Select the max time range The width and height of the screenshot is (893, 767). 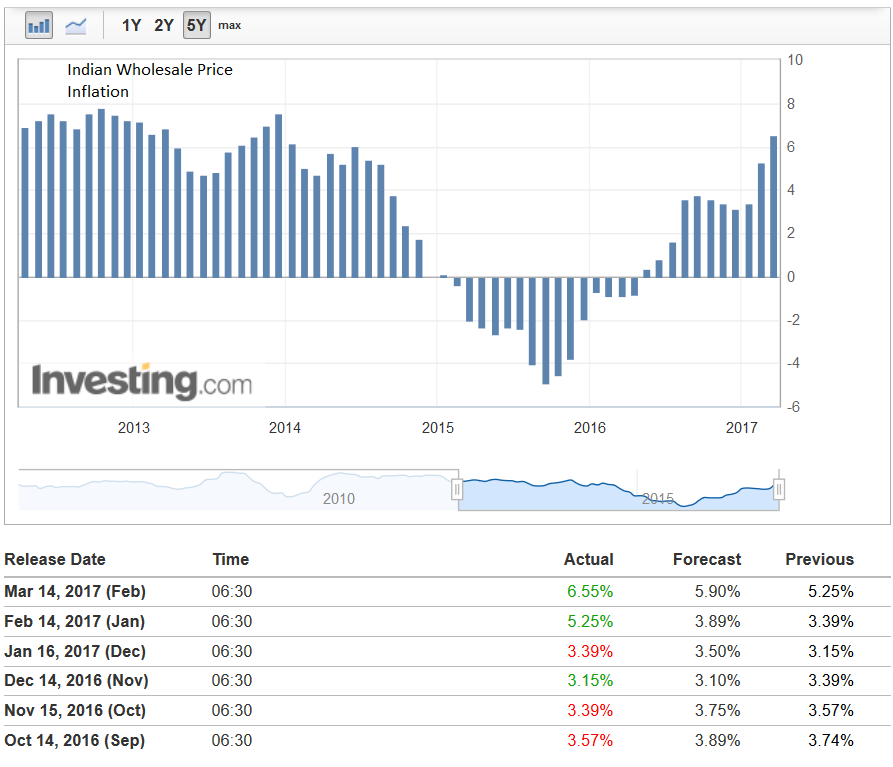tap(229, 26)
